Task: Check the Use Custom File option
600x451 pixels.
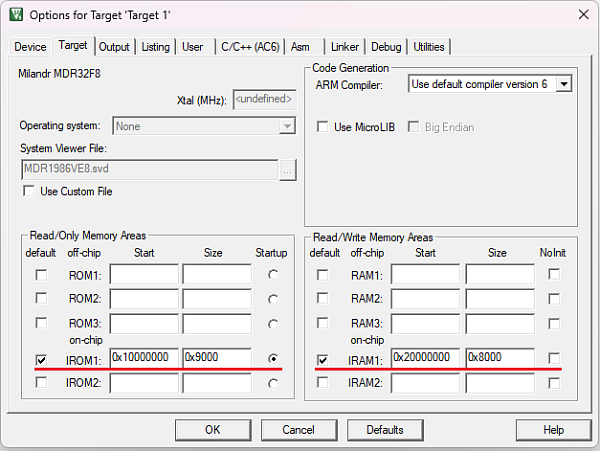Action: tap(28, 191)
